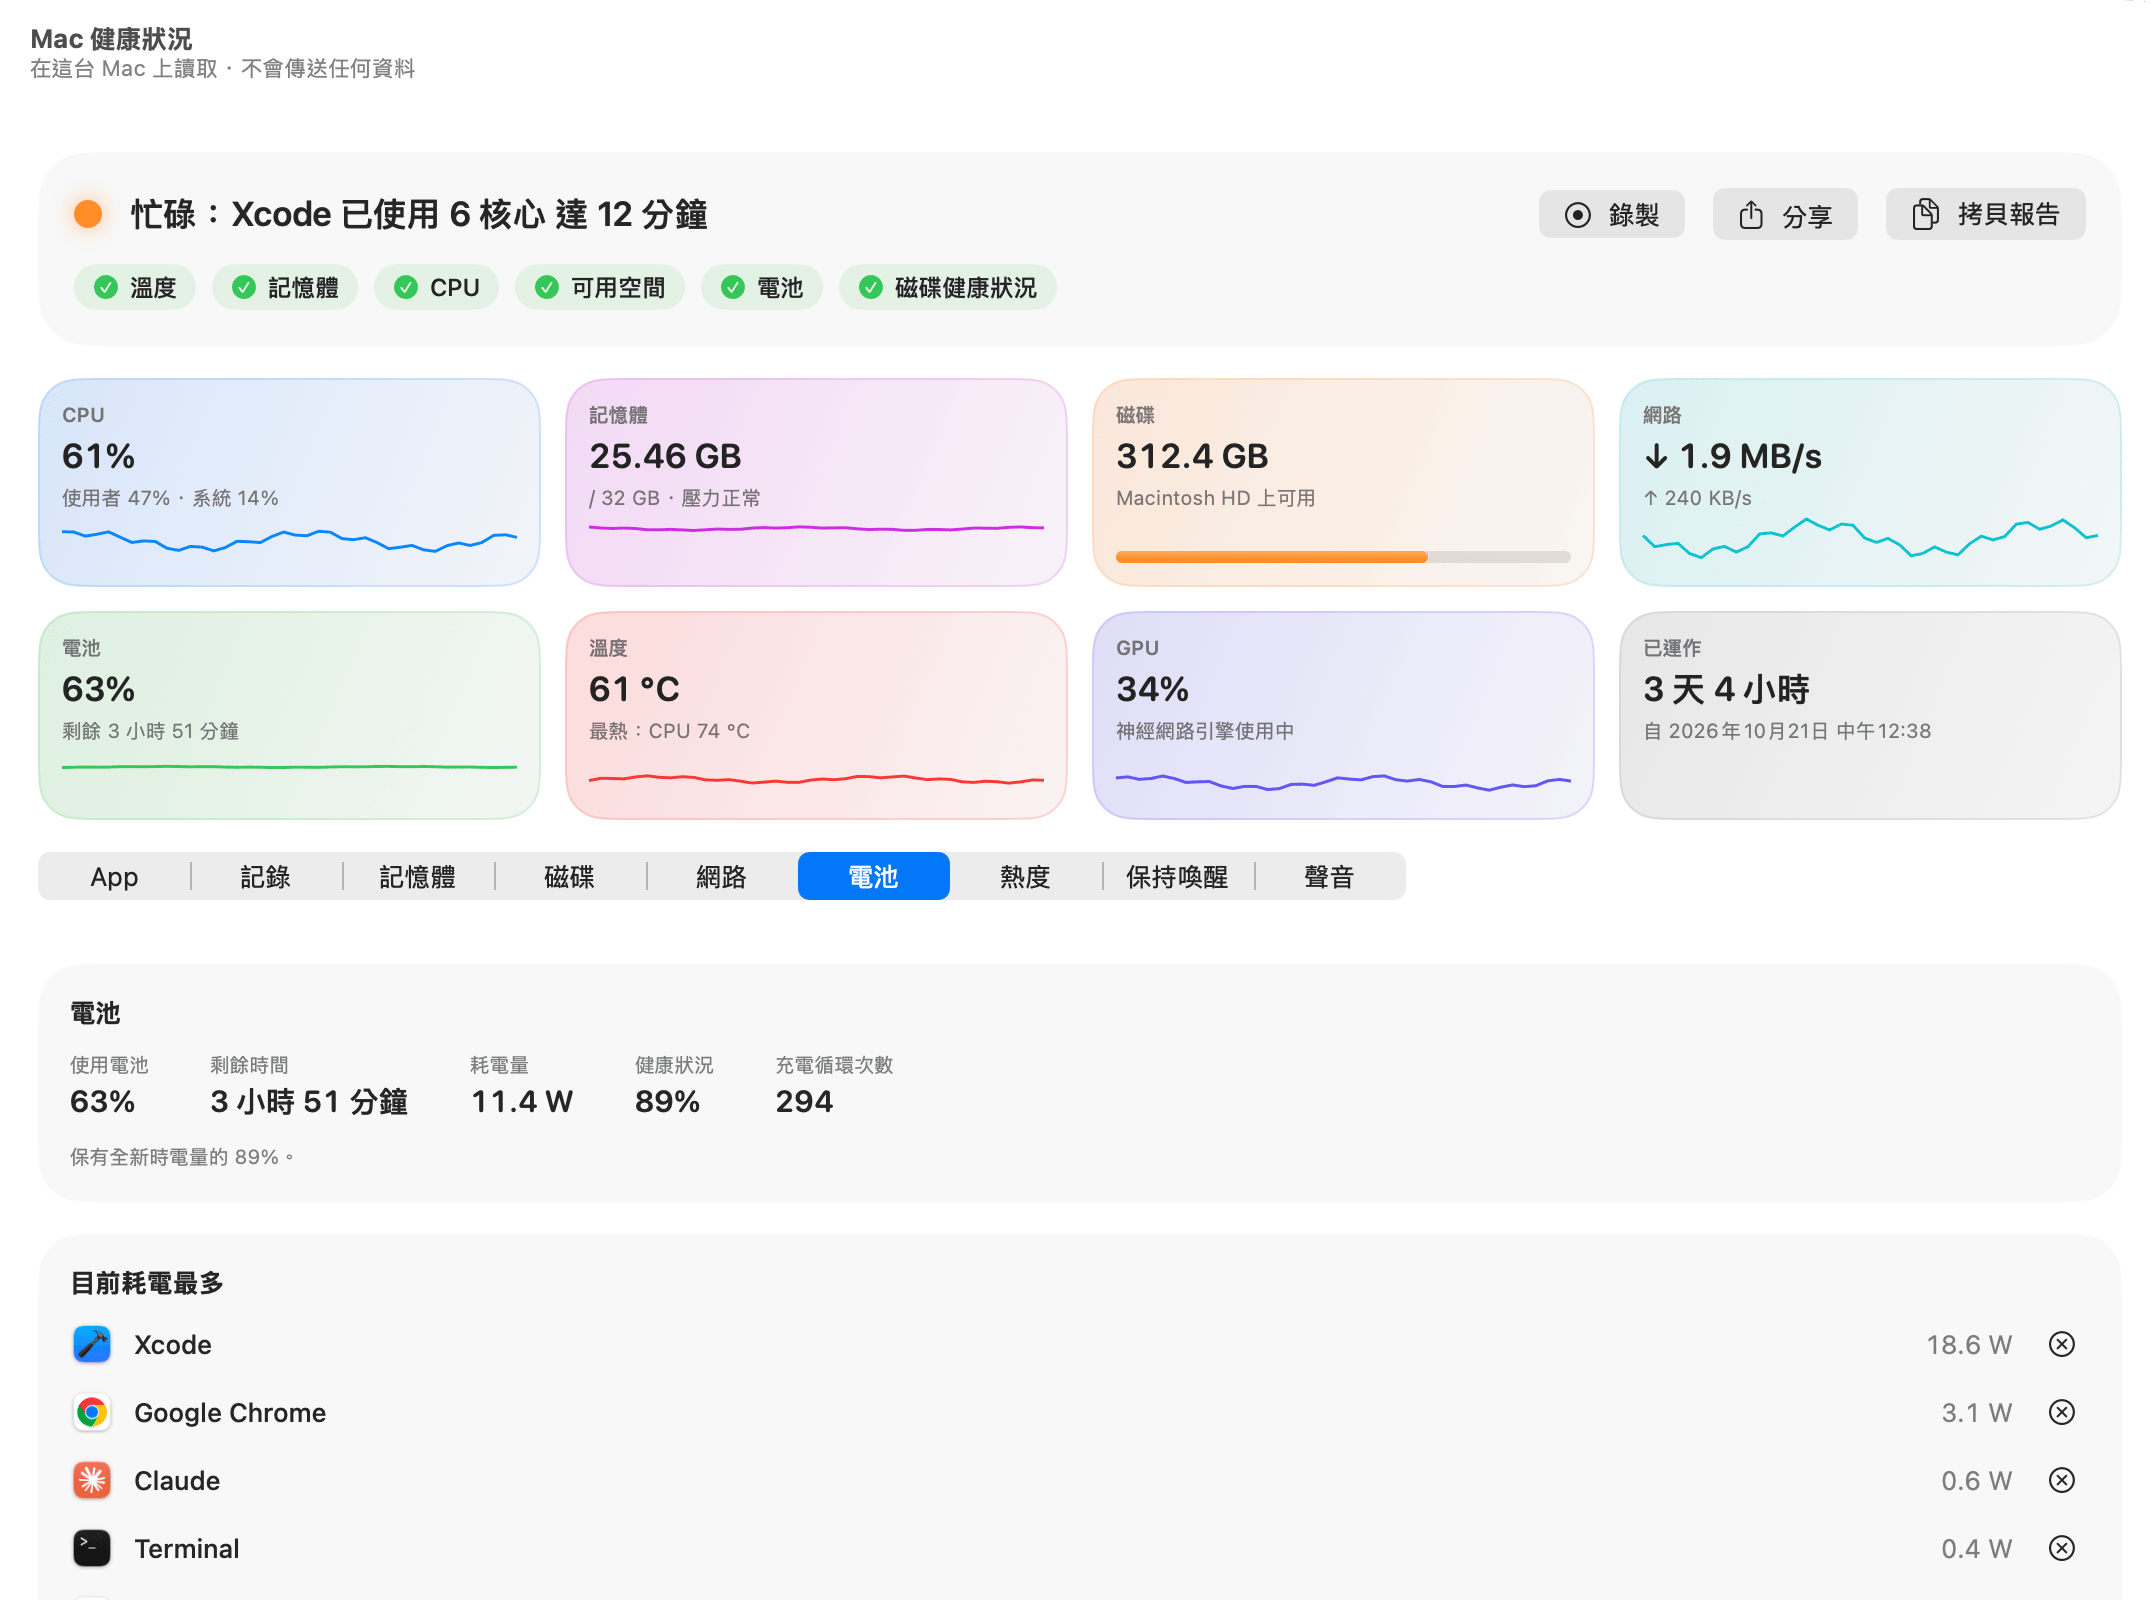Click the 18.6 W Xcode power value

pos(1969,1344)
